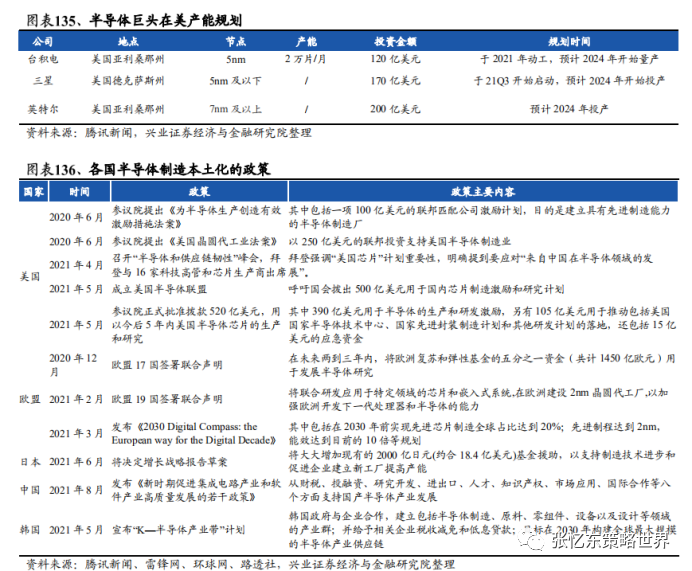
Task: Click the title '图表136、各国半导体制造本土化的政策'
Action: pos(148,169)
